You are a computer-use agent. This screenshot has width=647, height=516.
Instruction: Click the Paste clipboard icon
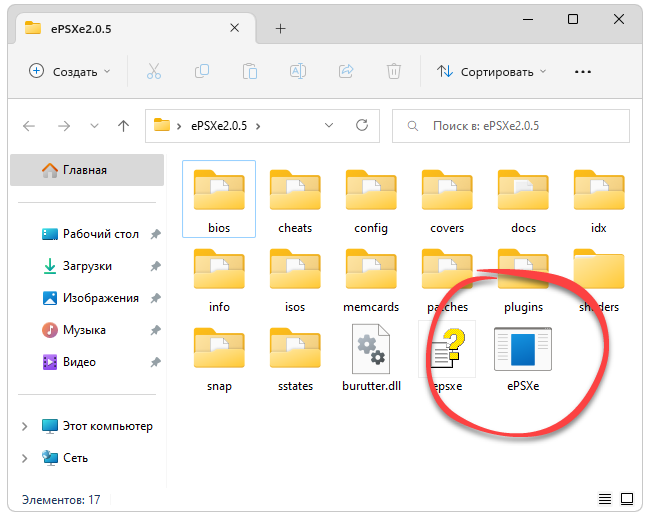(250, 72)
